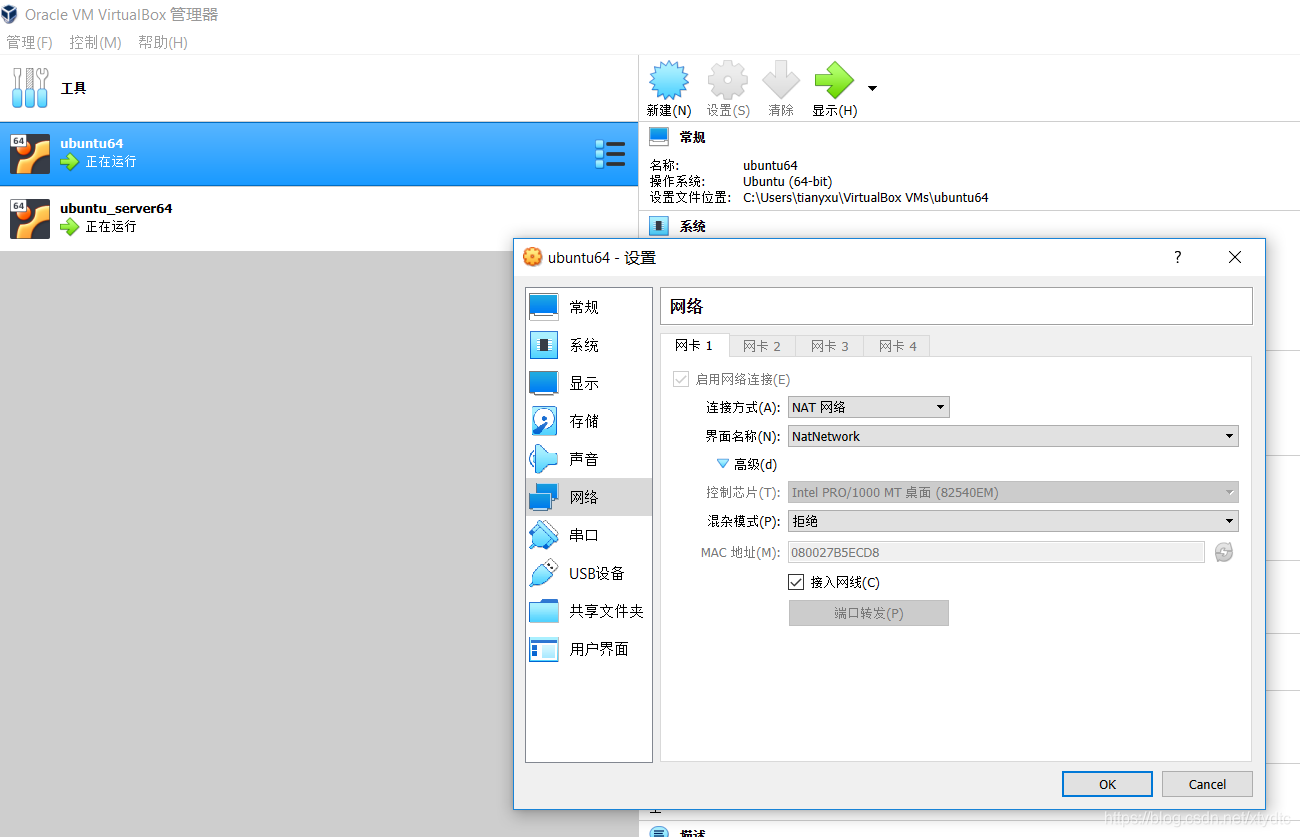Screen dimensions: 1300x837
Task: Select 串口 text in settings sidebar
Action: (584, 535)
